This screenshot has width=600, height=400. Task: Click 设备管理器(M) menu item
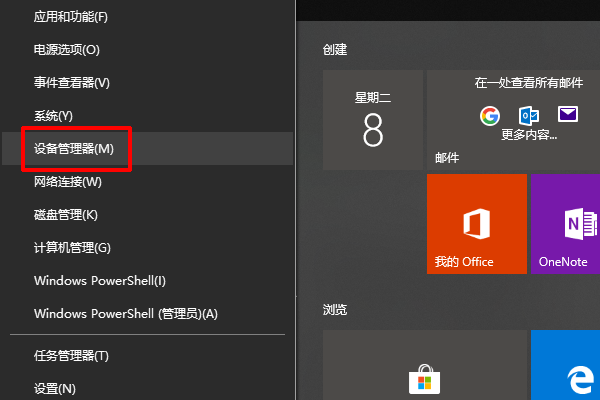point(74,149)
